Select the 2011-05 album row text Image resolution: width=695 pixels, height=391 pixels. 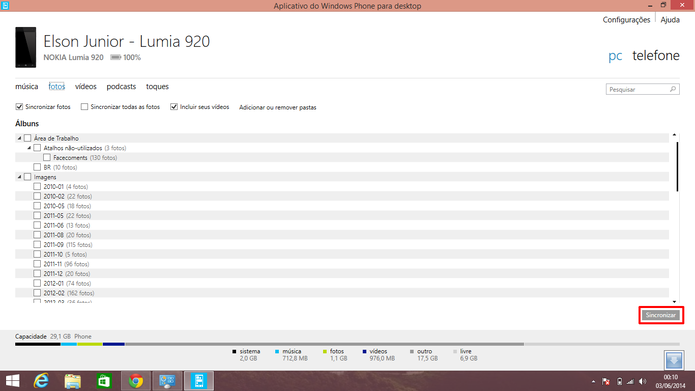coord(67,216)
